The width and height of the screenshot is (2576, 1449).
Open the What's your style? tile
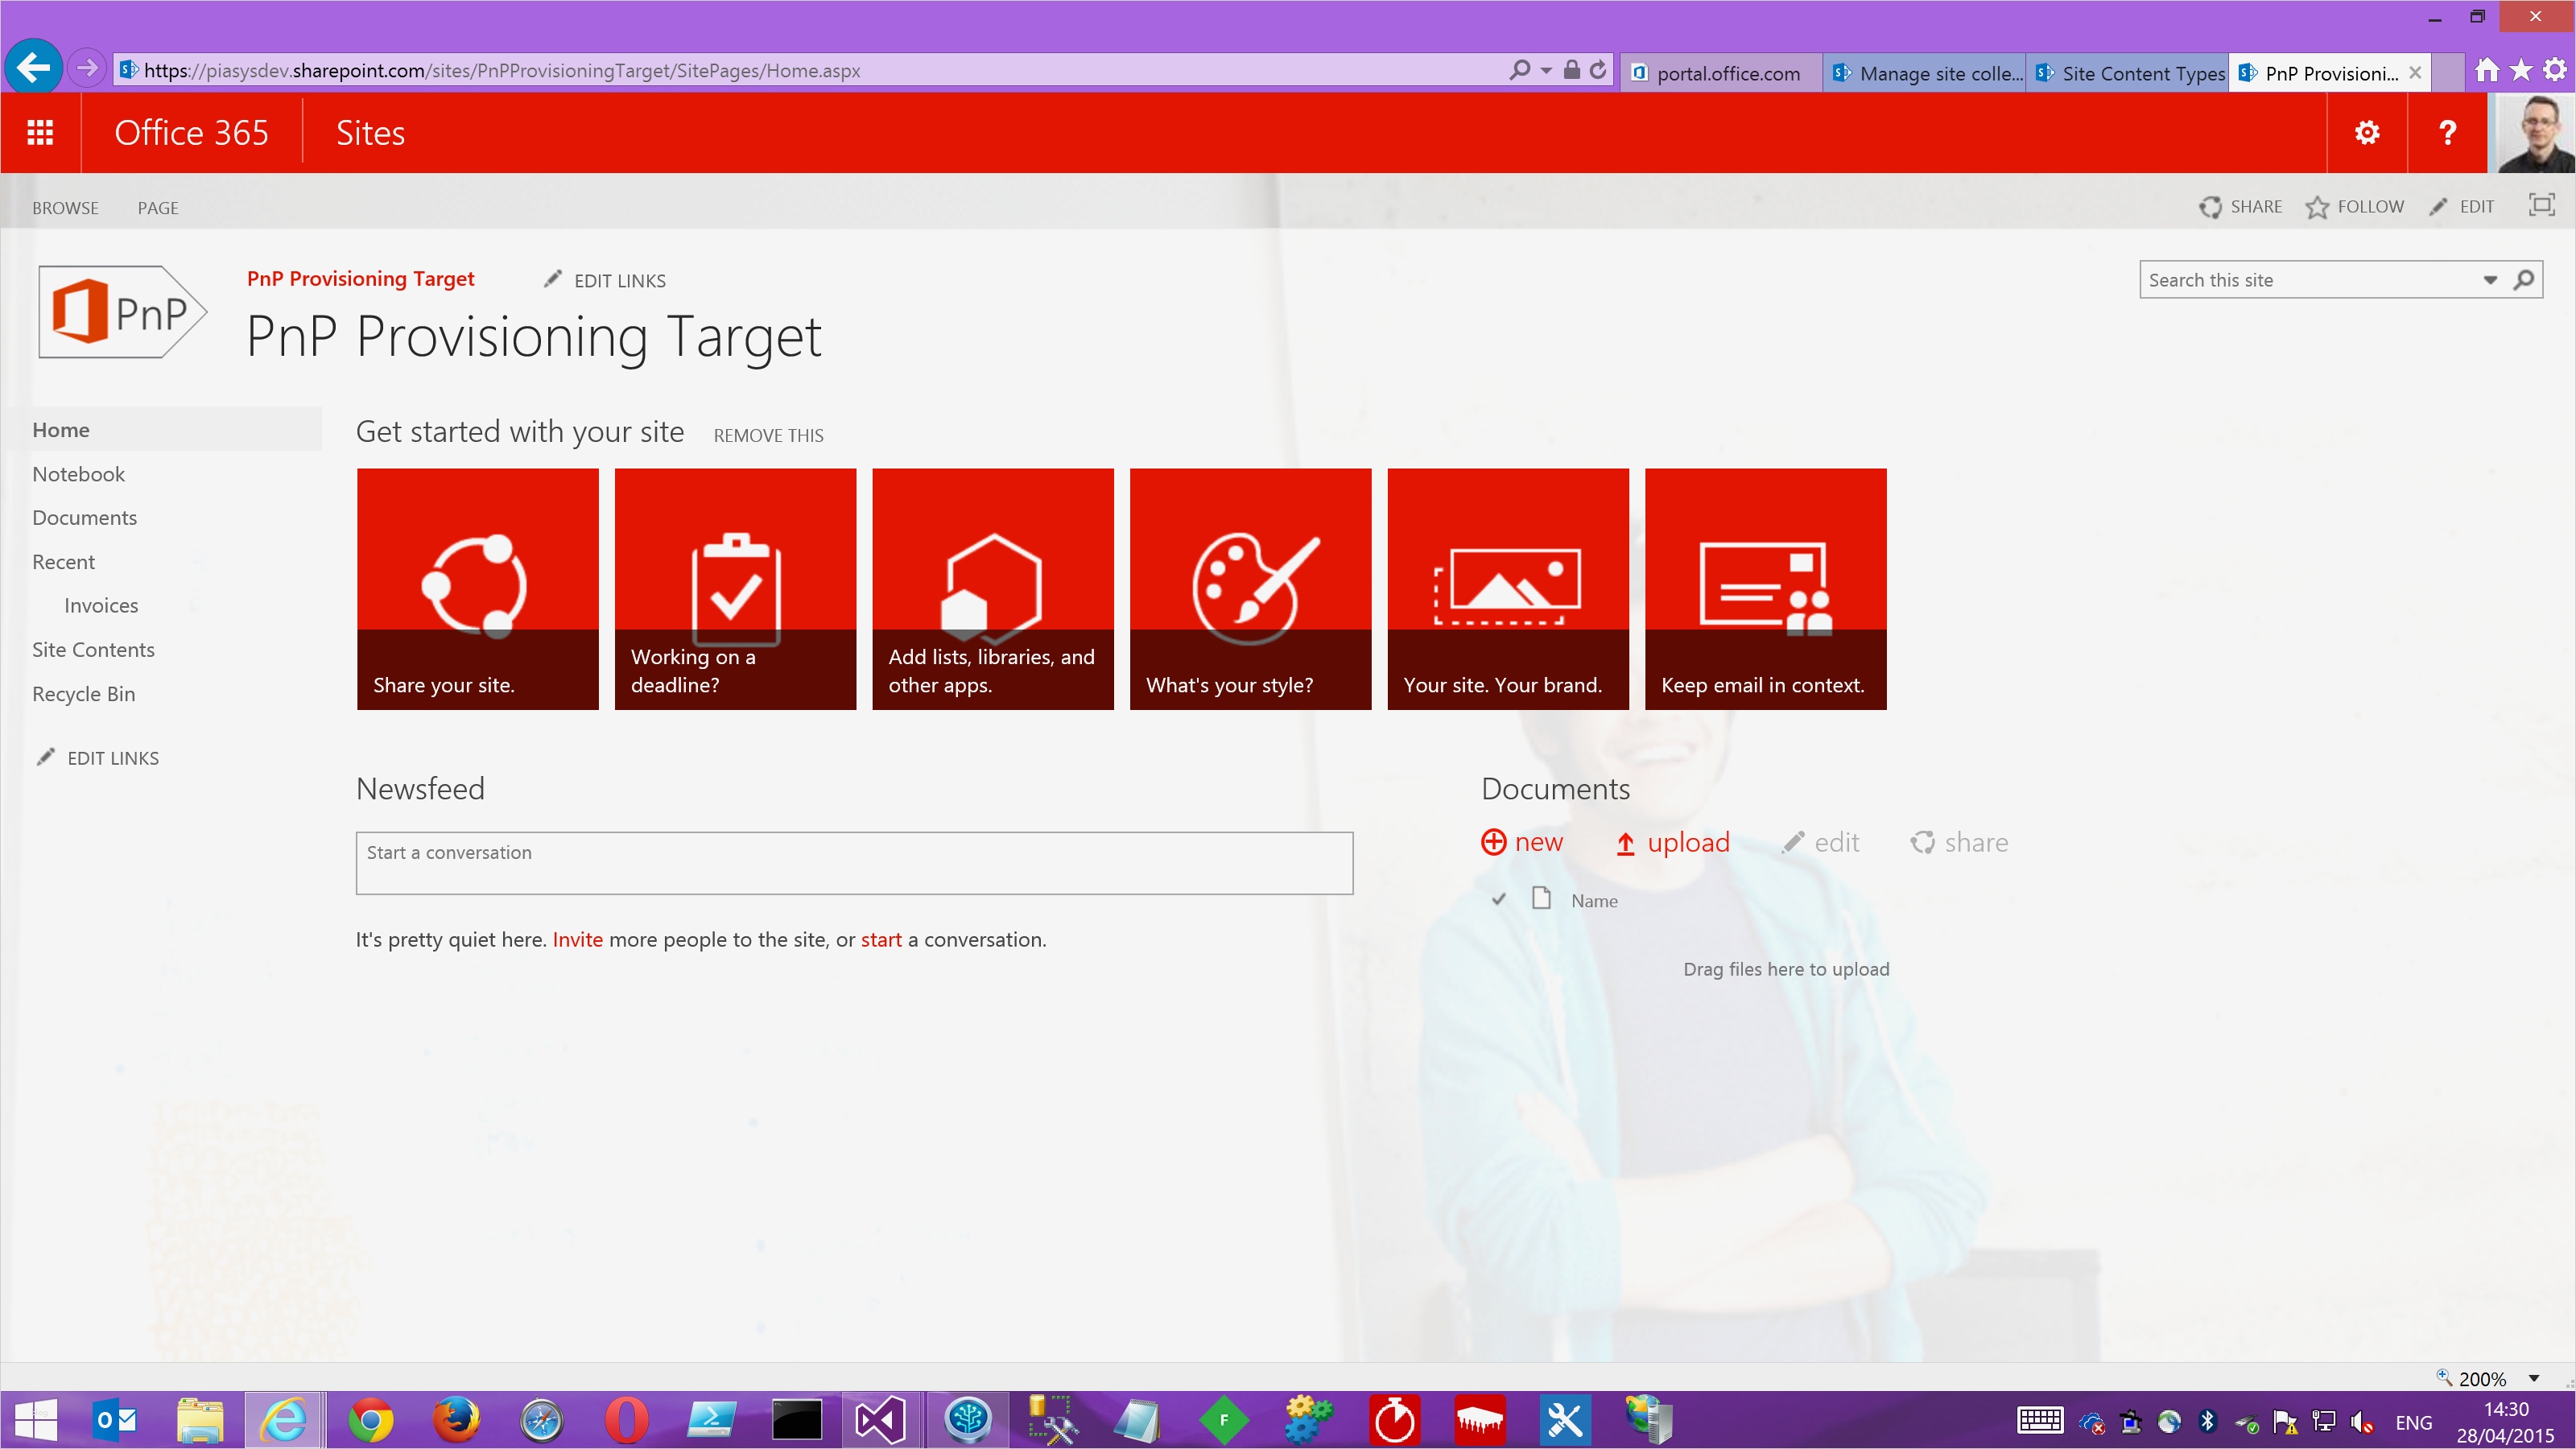(x=1250, y=589)
